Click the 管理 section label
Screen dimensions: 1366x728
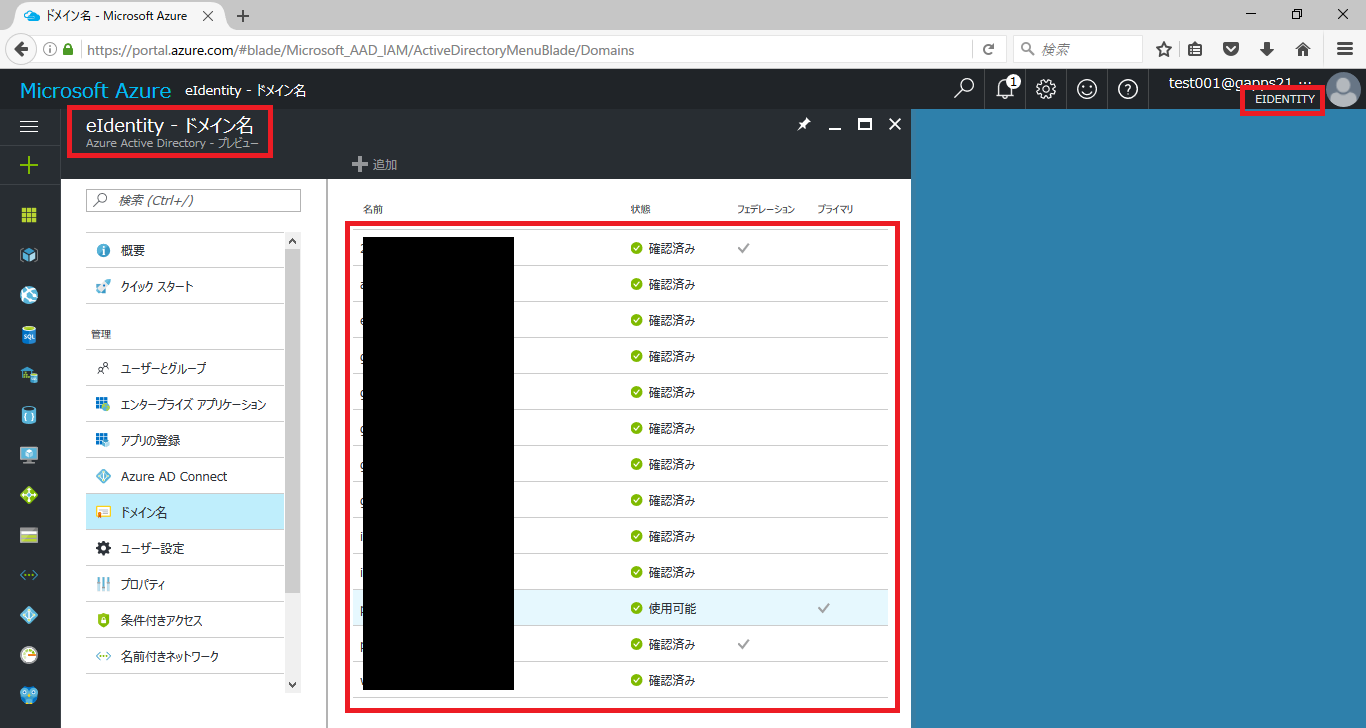101,334
